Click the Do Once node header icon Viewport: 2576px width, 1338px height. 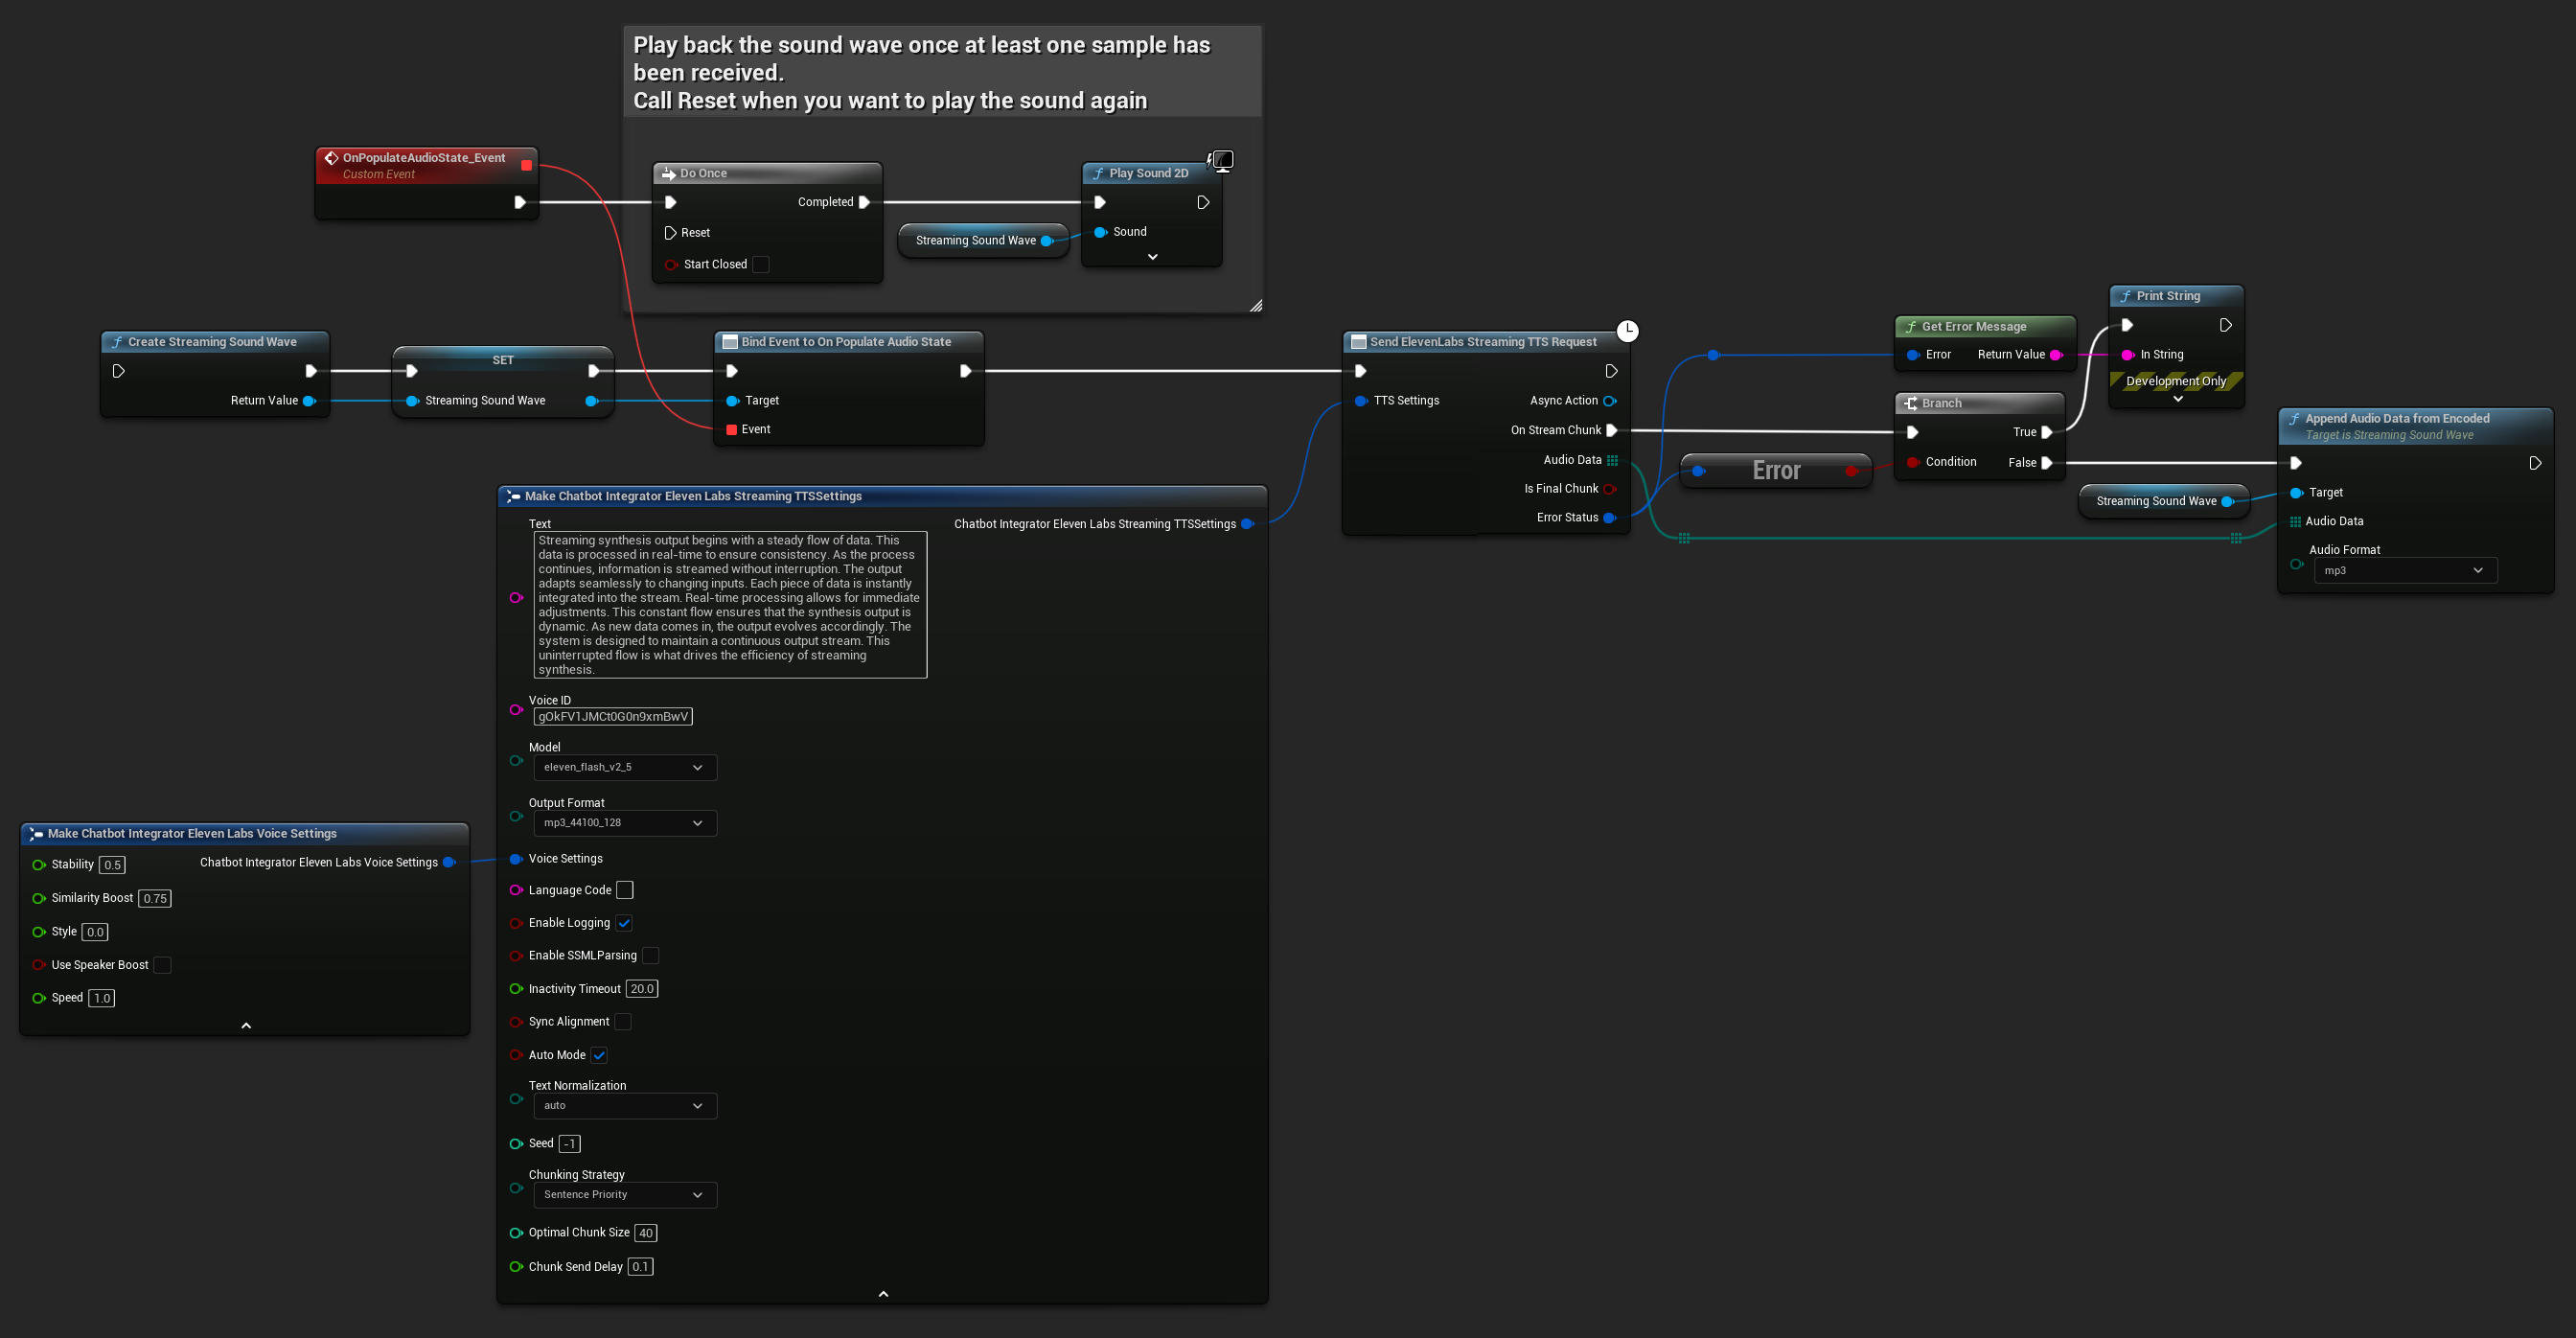[668, 173]
